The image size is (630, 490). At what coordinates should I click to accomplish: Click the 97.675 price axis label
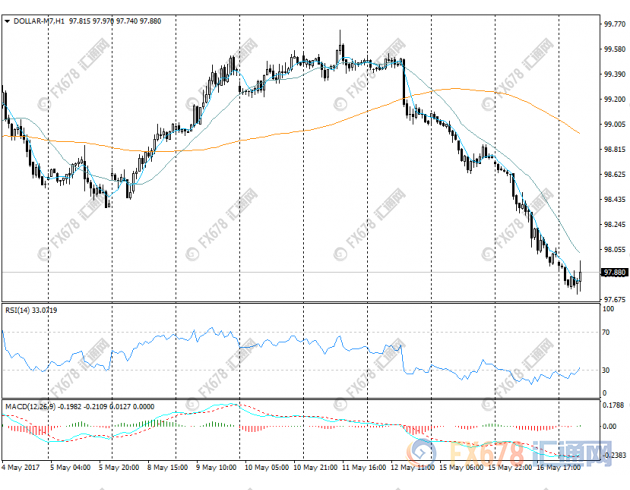point(613,300)
